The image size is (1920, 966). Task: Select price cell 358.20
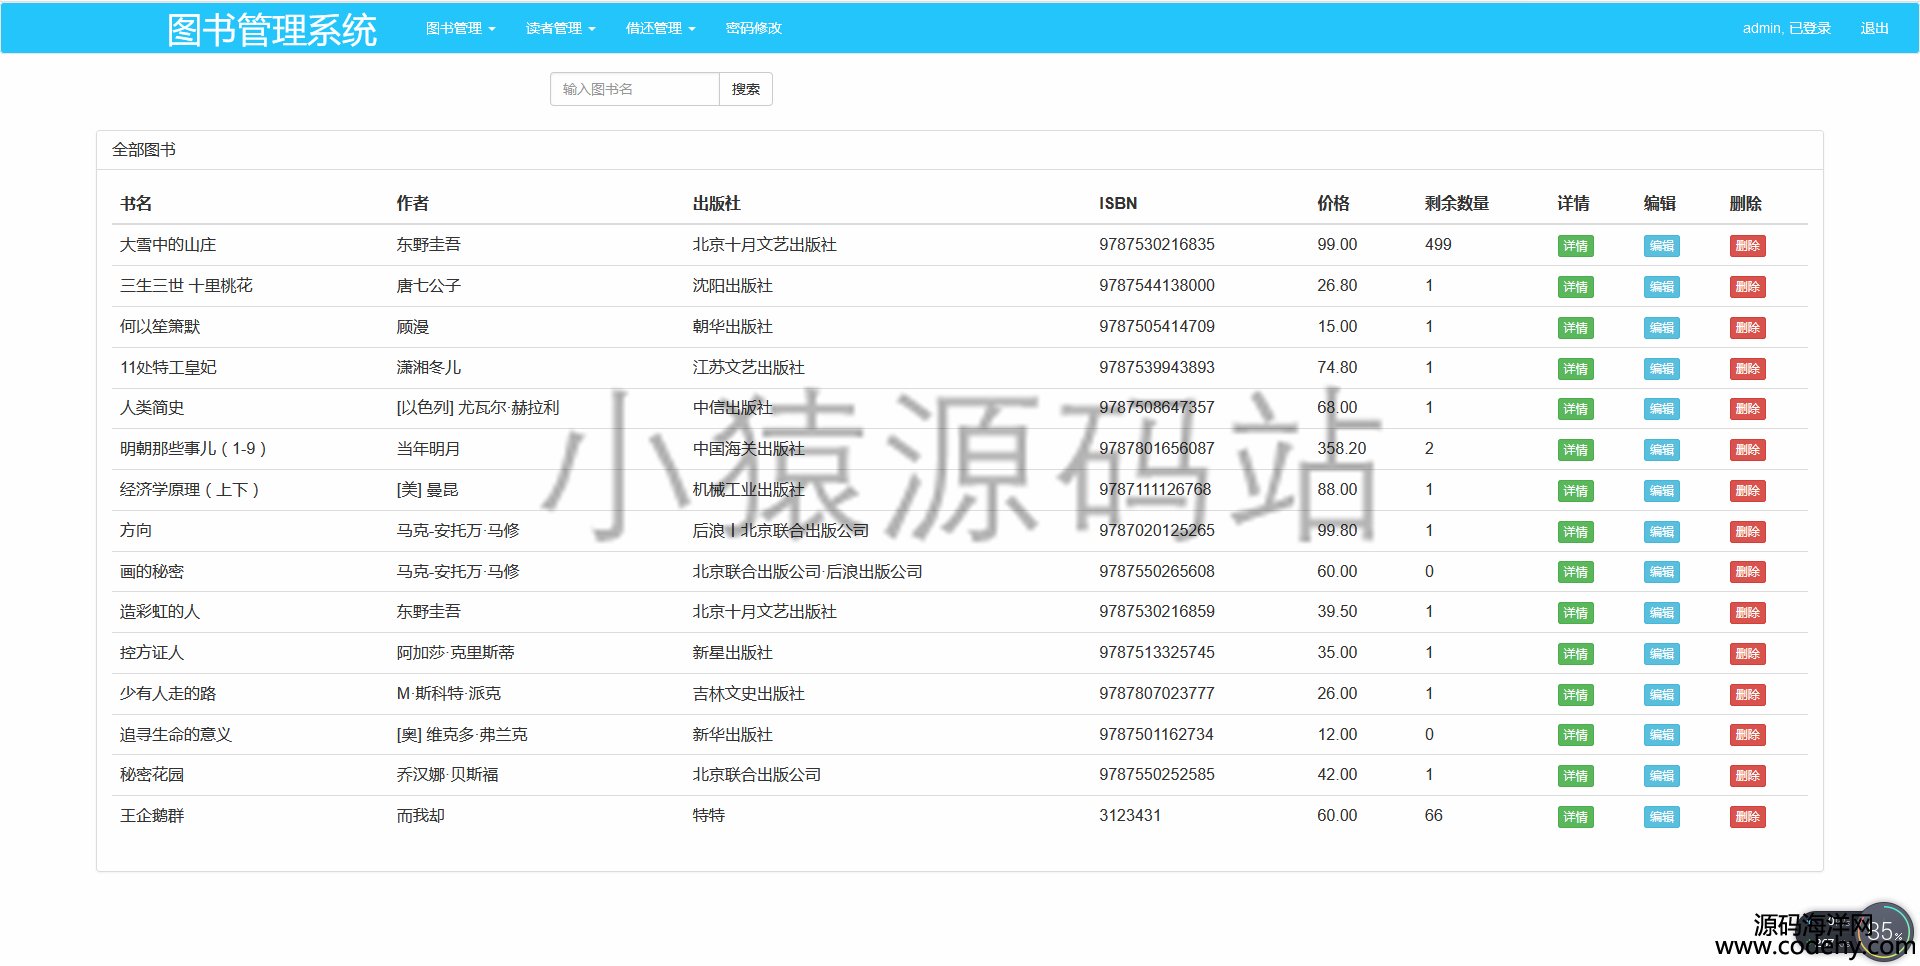[1341, 449]
